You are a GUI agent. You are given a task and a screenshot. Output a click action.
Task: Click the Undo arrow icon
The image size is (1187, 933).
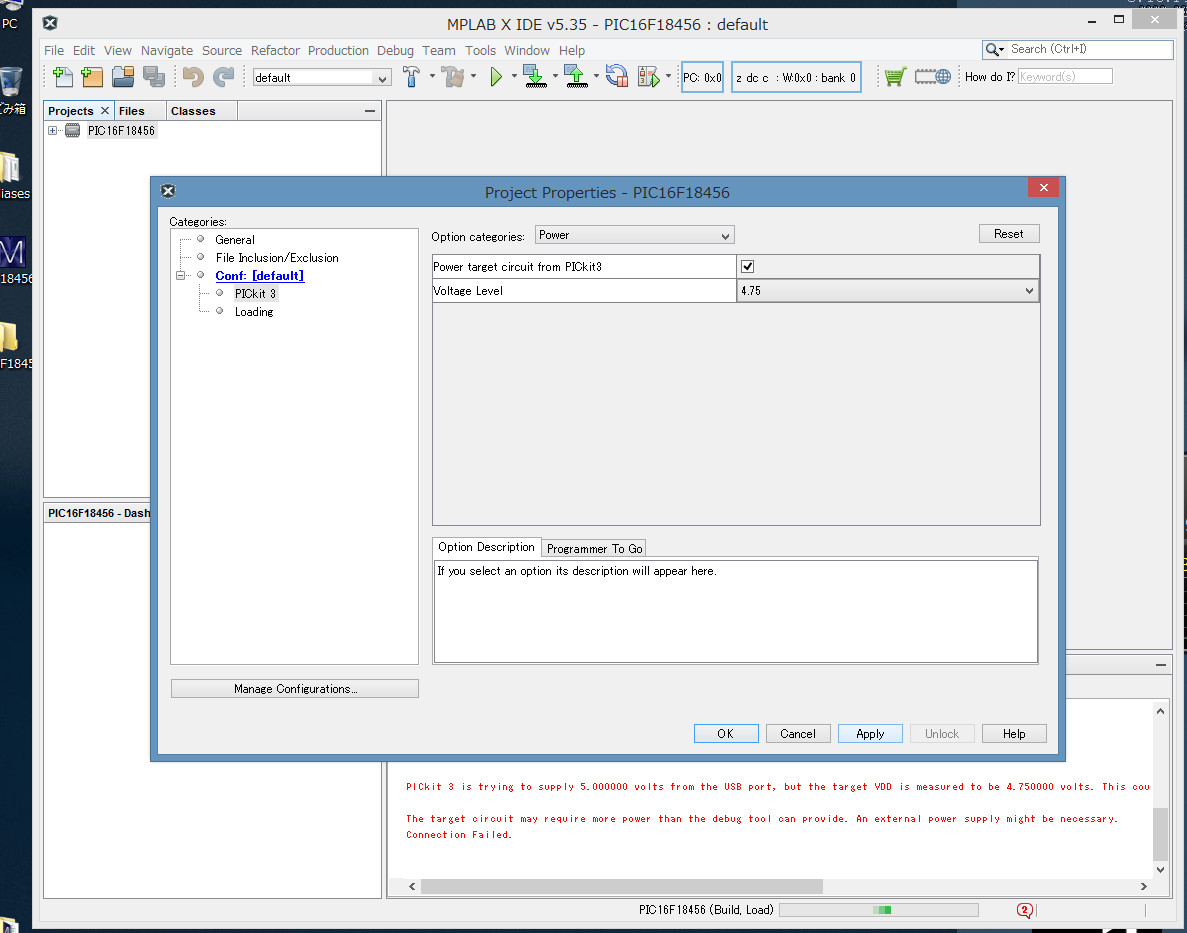(193, 76)
